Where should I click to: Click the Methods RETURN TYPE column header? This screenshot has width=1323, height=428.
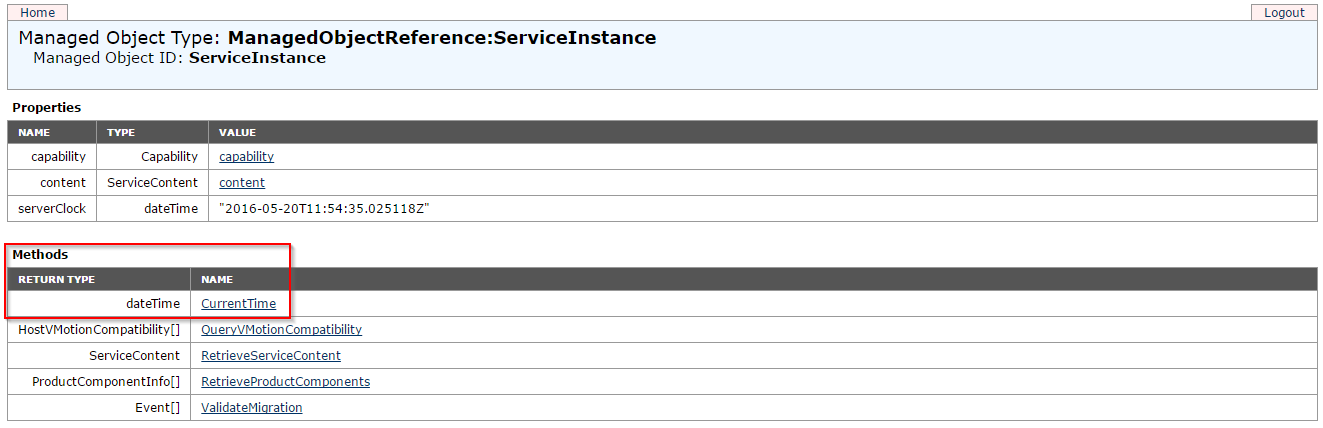(56, 280)
